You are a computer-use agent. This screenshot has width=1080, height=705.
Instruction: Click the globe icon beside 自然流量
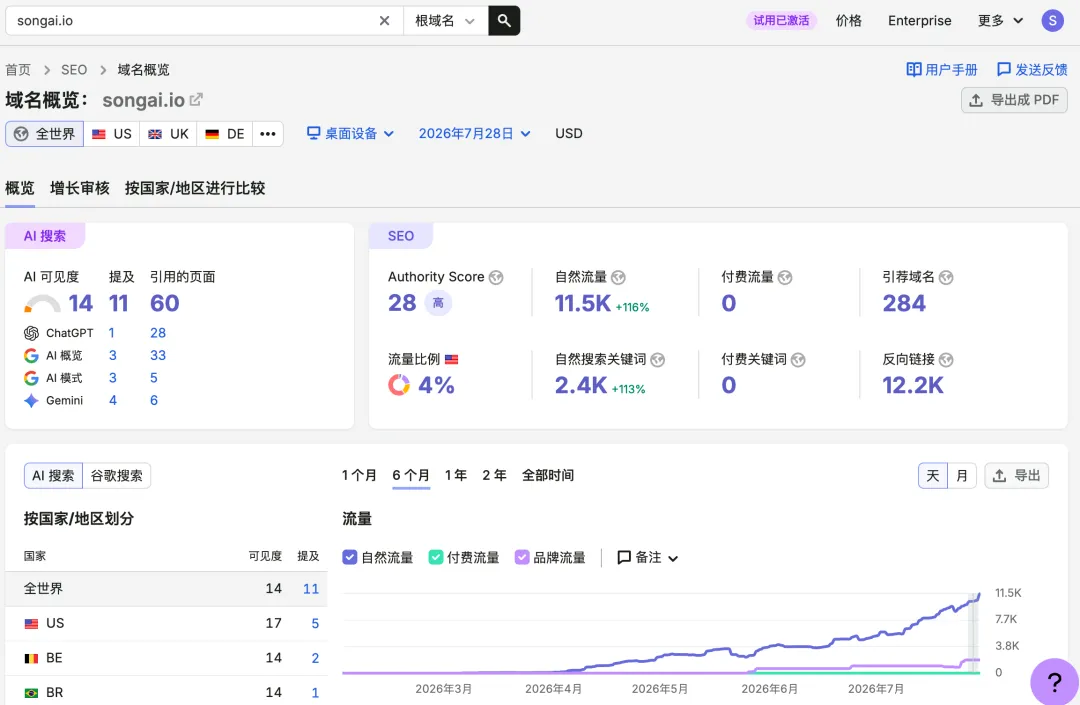click(x=618, y=277)
